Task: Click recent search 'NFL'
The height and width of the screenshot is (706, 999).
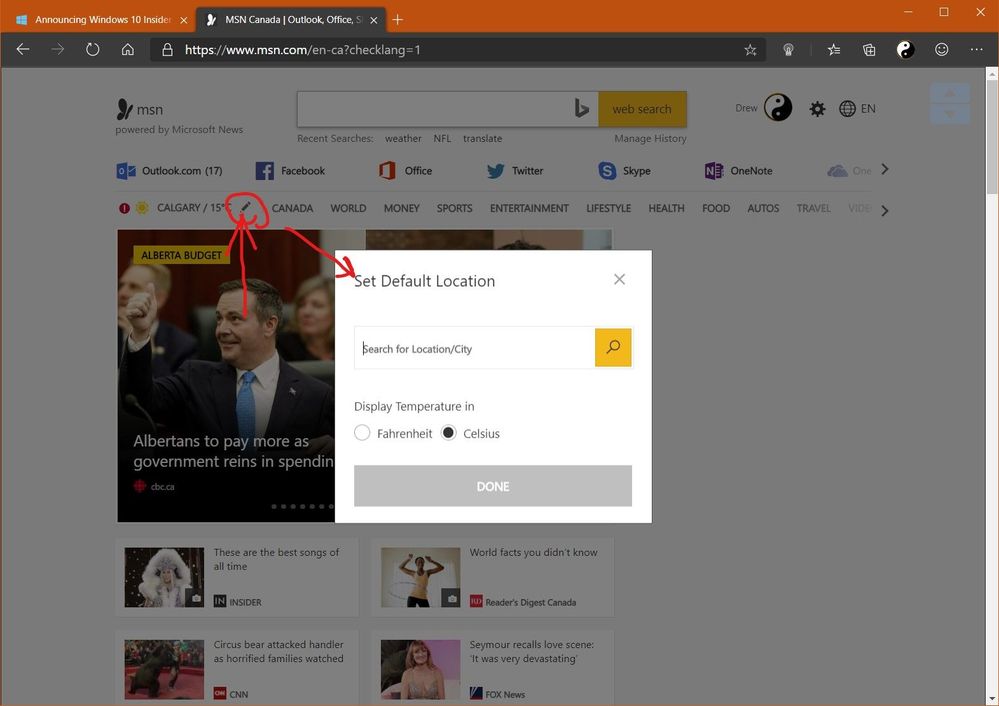Action: tap(442, 138)
